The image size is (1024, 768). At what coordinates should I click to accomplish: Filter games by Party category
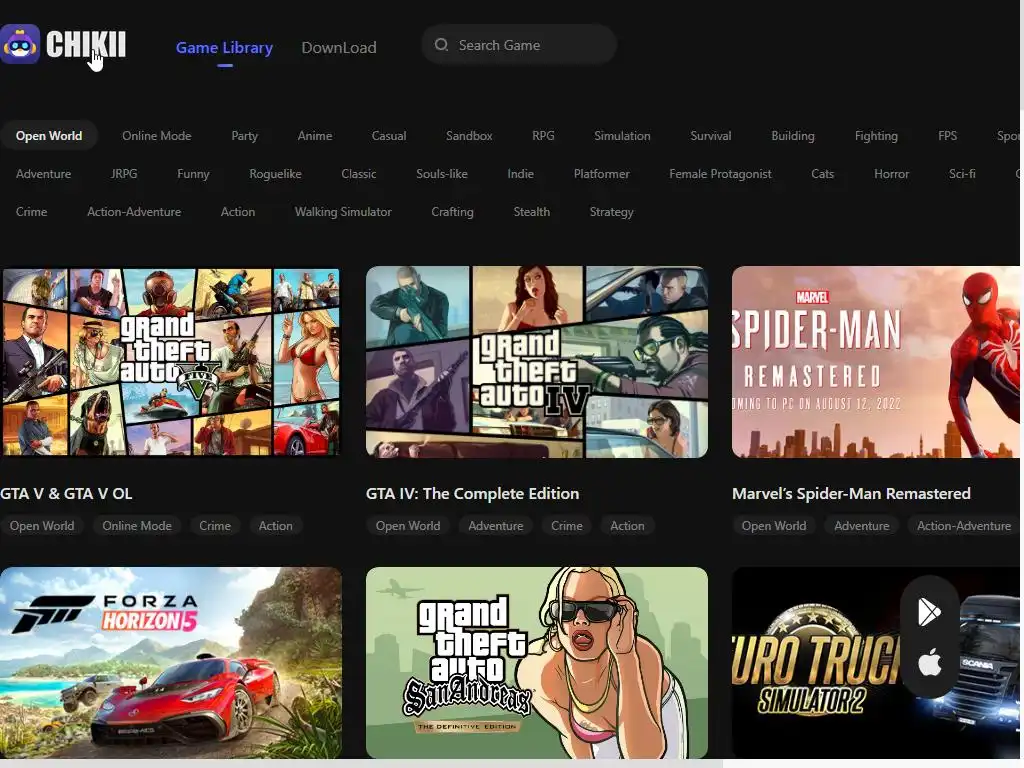244,136
